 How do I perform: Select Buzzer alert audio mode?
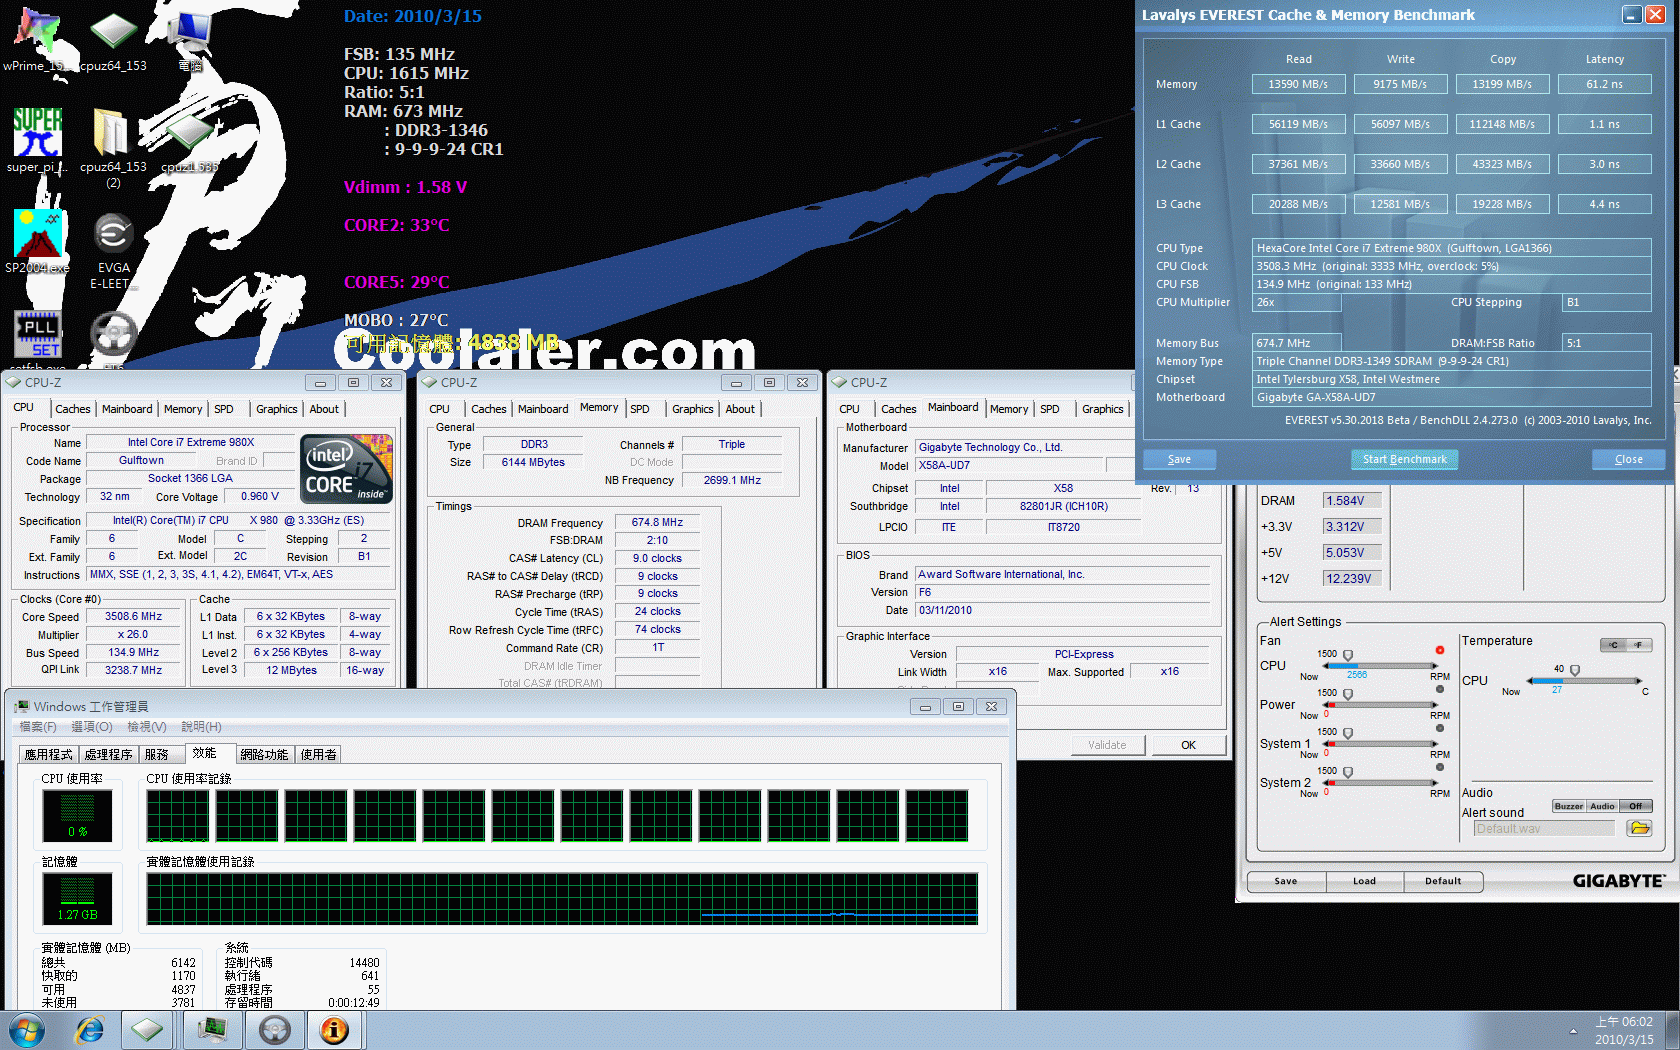tap(1569, 806)
